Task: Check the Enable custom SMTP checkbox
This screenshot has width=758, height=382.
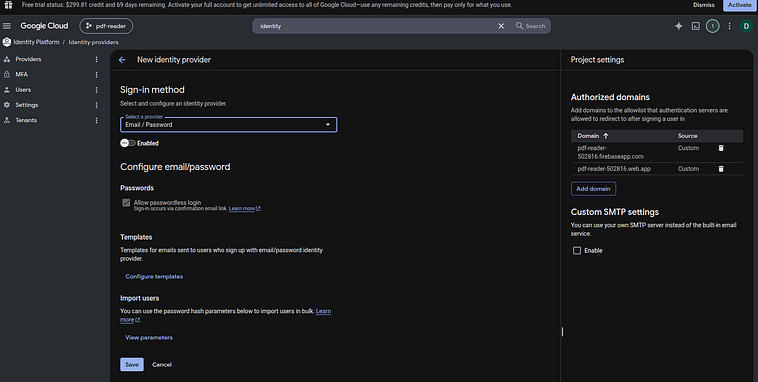Action: [577, 250]
